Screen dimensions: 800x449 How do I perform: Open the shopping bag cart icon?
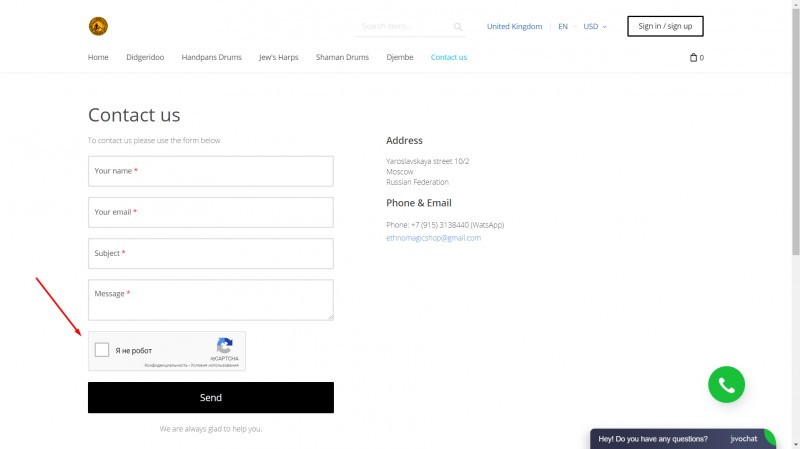point(696,58)
